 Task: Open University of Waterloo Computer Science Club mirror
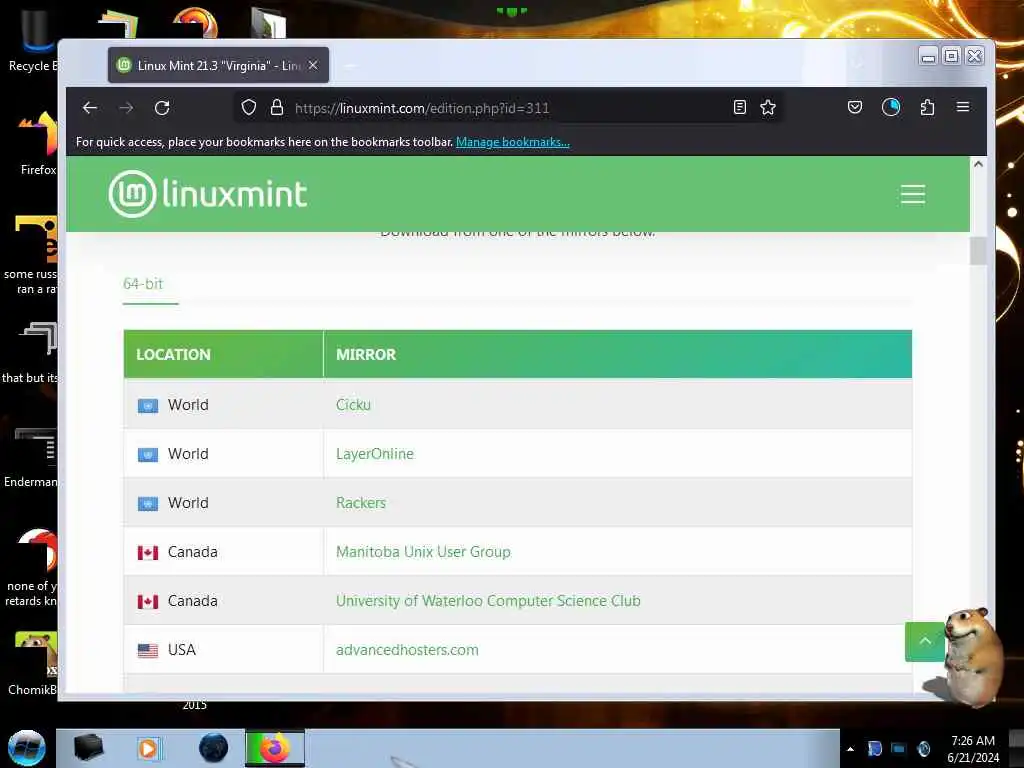(488, 601)
